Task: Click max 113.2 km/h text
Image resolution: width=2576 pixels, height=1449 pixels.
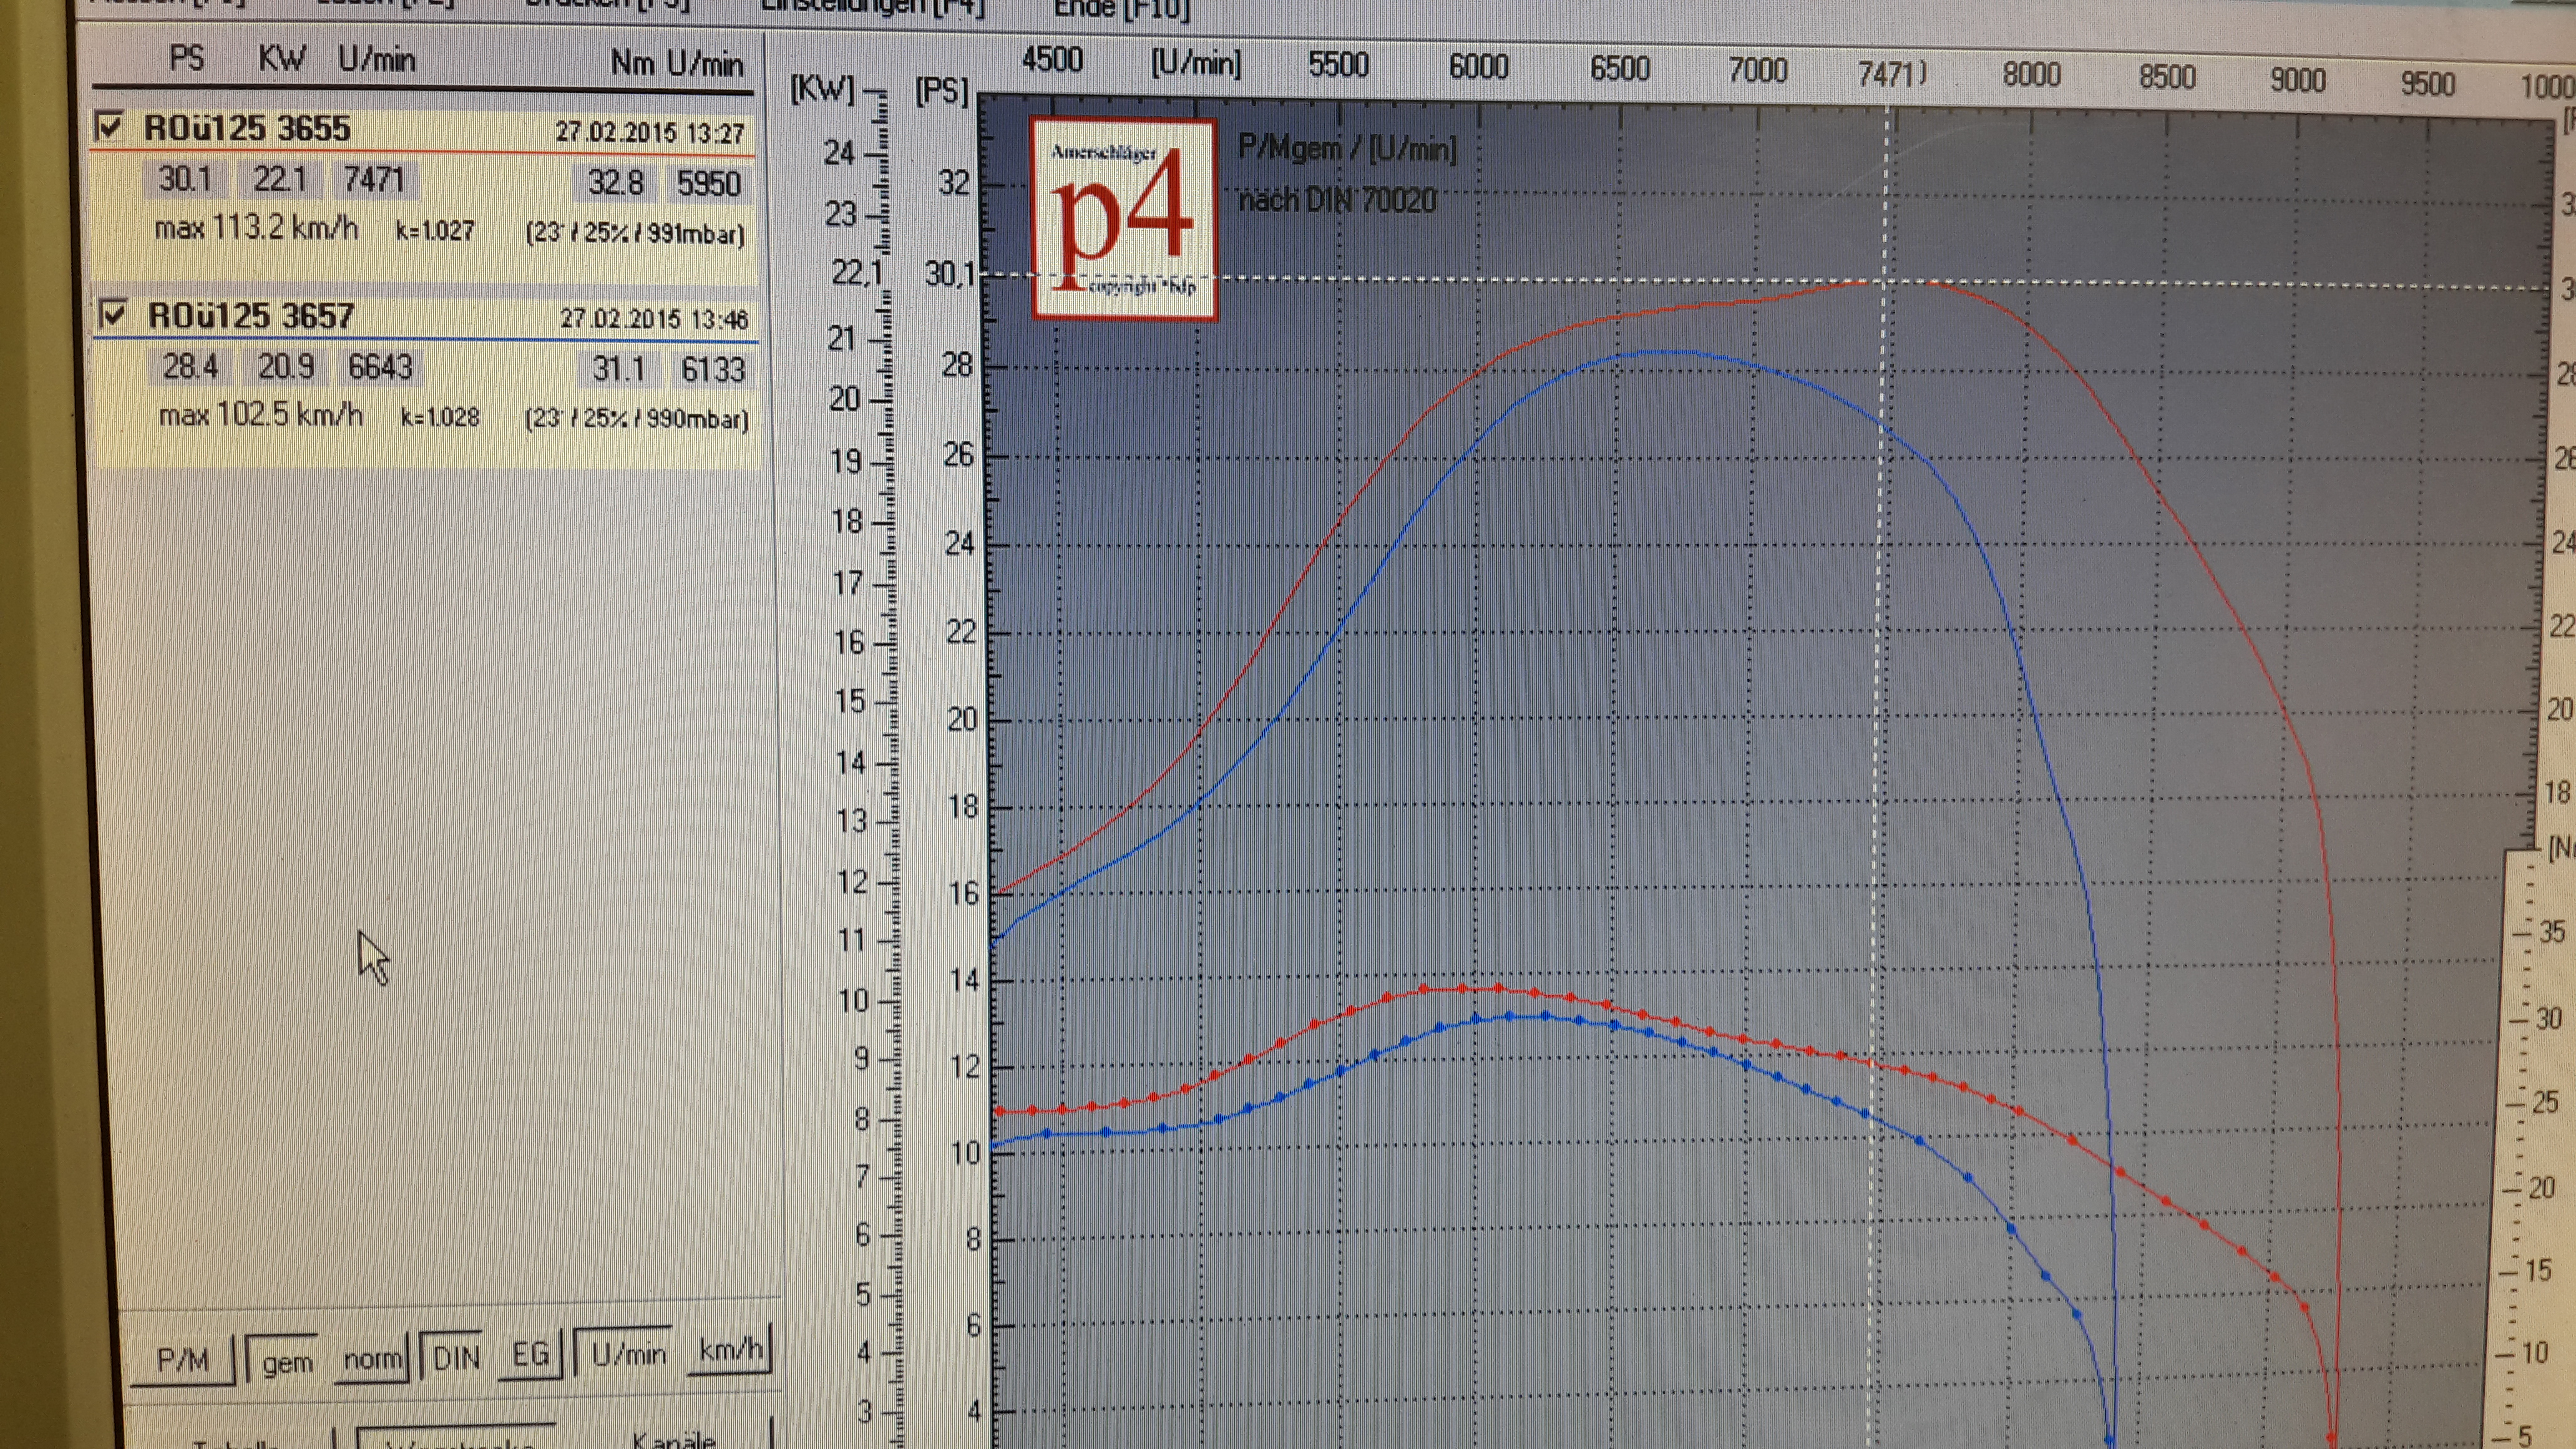Action: tap(256, 228)
